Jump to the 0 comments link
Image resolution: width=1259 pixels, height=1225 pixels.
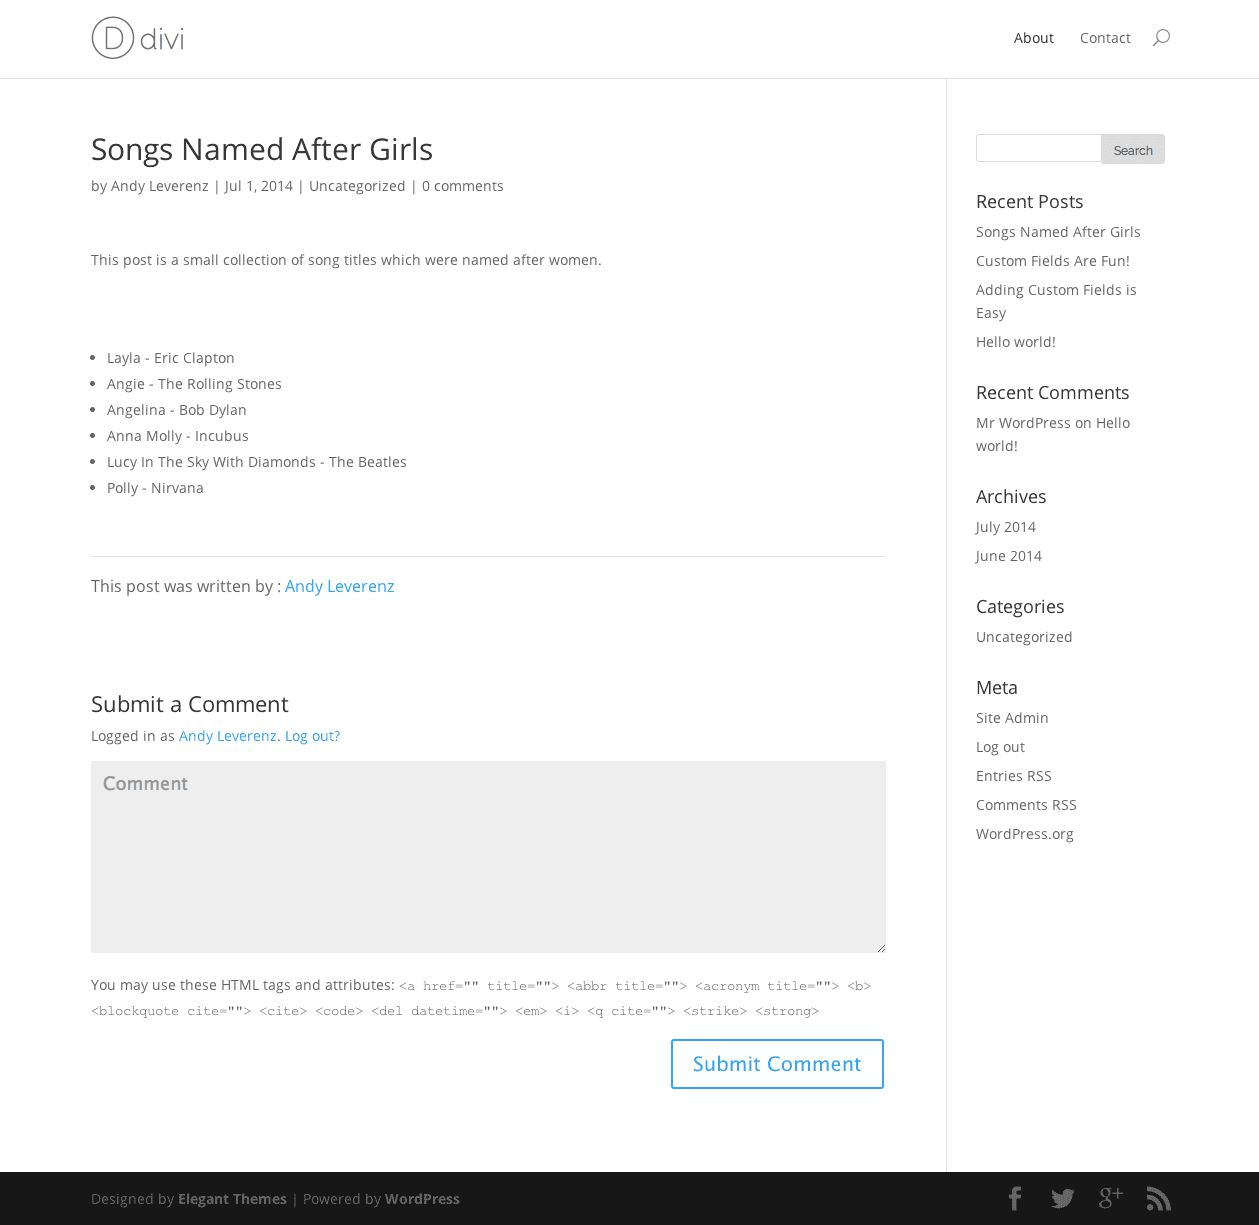click(462, 186)
